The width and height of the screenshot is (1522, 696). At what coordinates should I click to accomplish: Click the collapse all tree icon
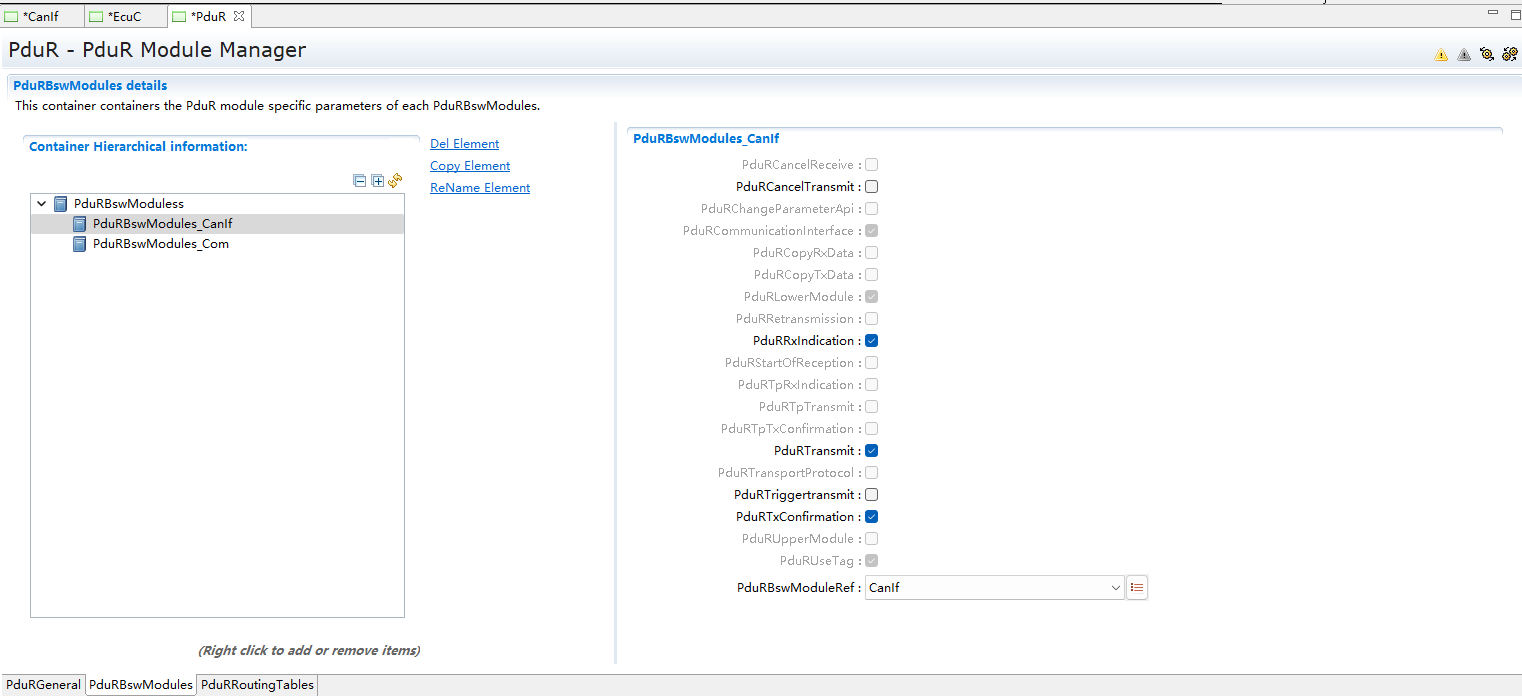click(360, 181)
